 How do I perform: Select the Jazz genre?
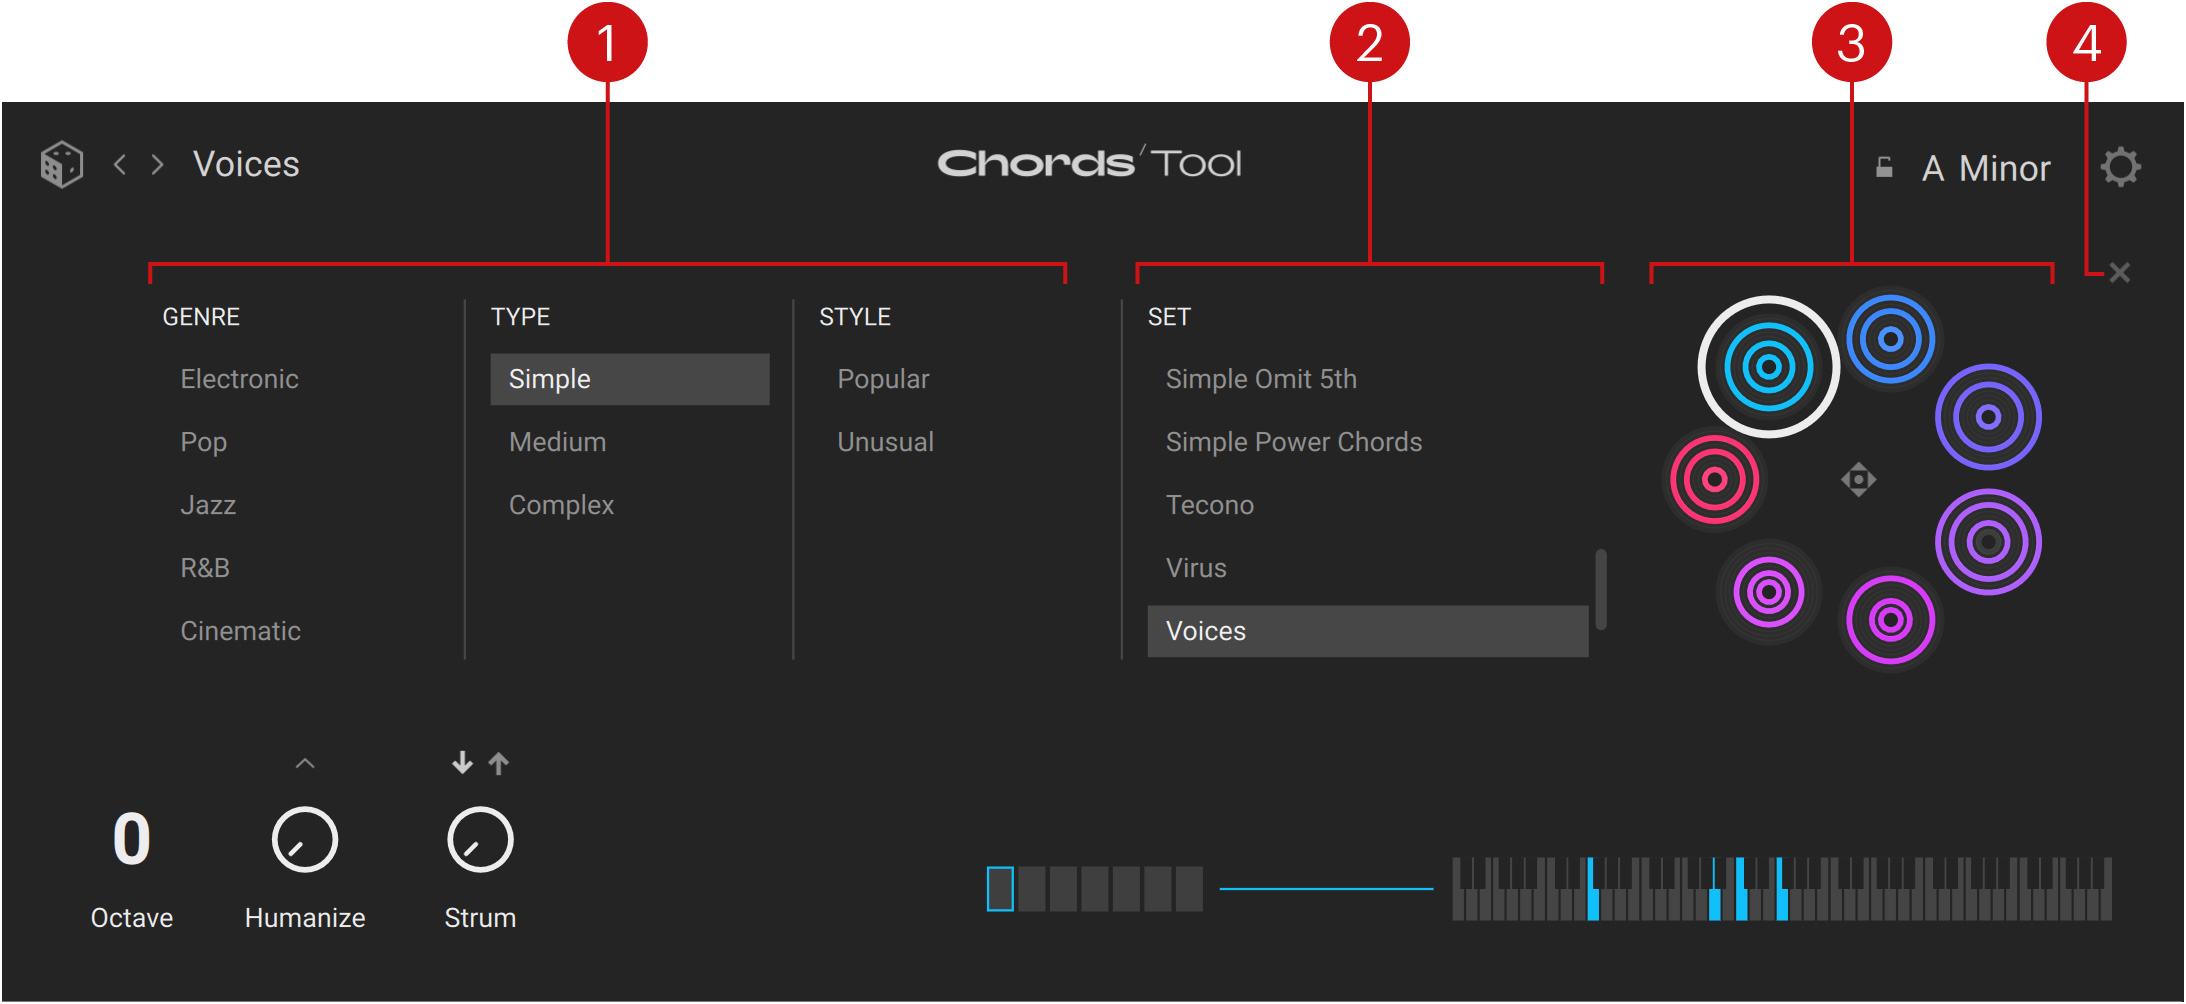pos(208,505)
